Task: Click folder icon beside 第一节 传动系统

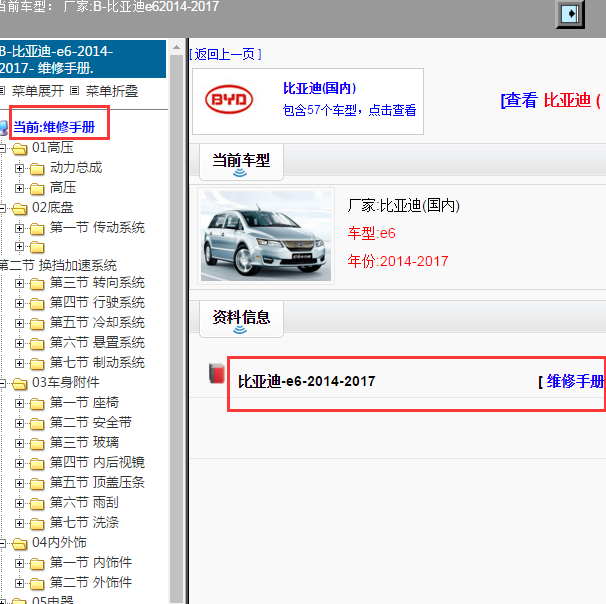Action: 37,229
